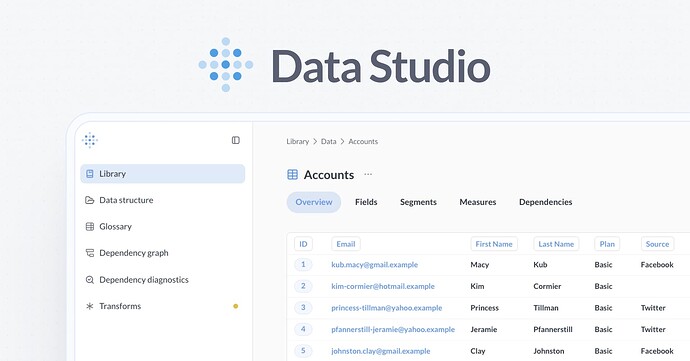Click the table icon beside Accounts title

click(x=293, y=175)
